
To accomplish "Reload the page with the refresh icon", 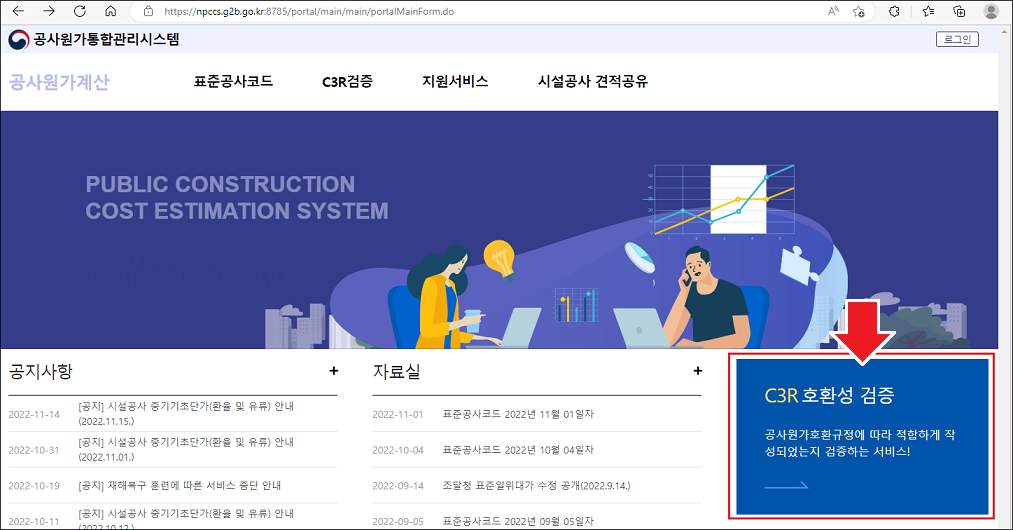I will [x=79, y=11].
